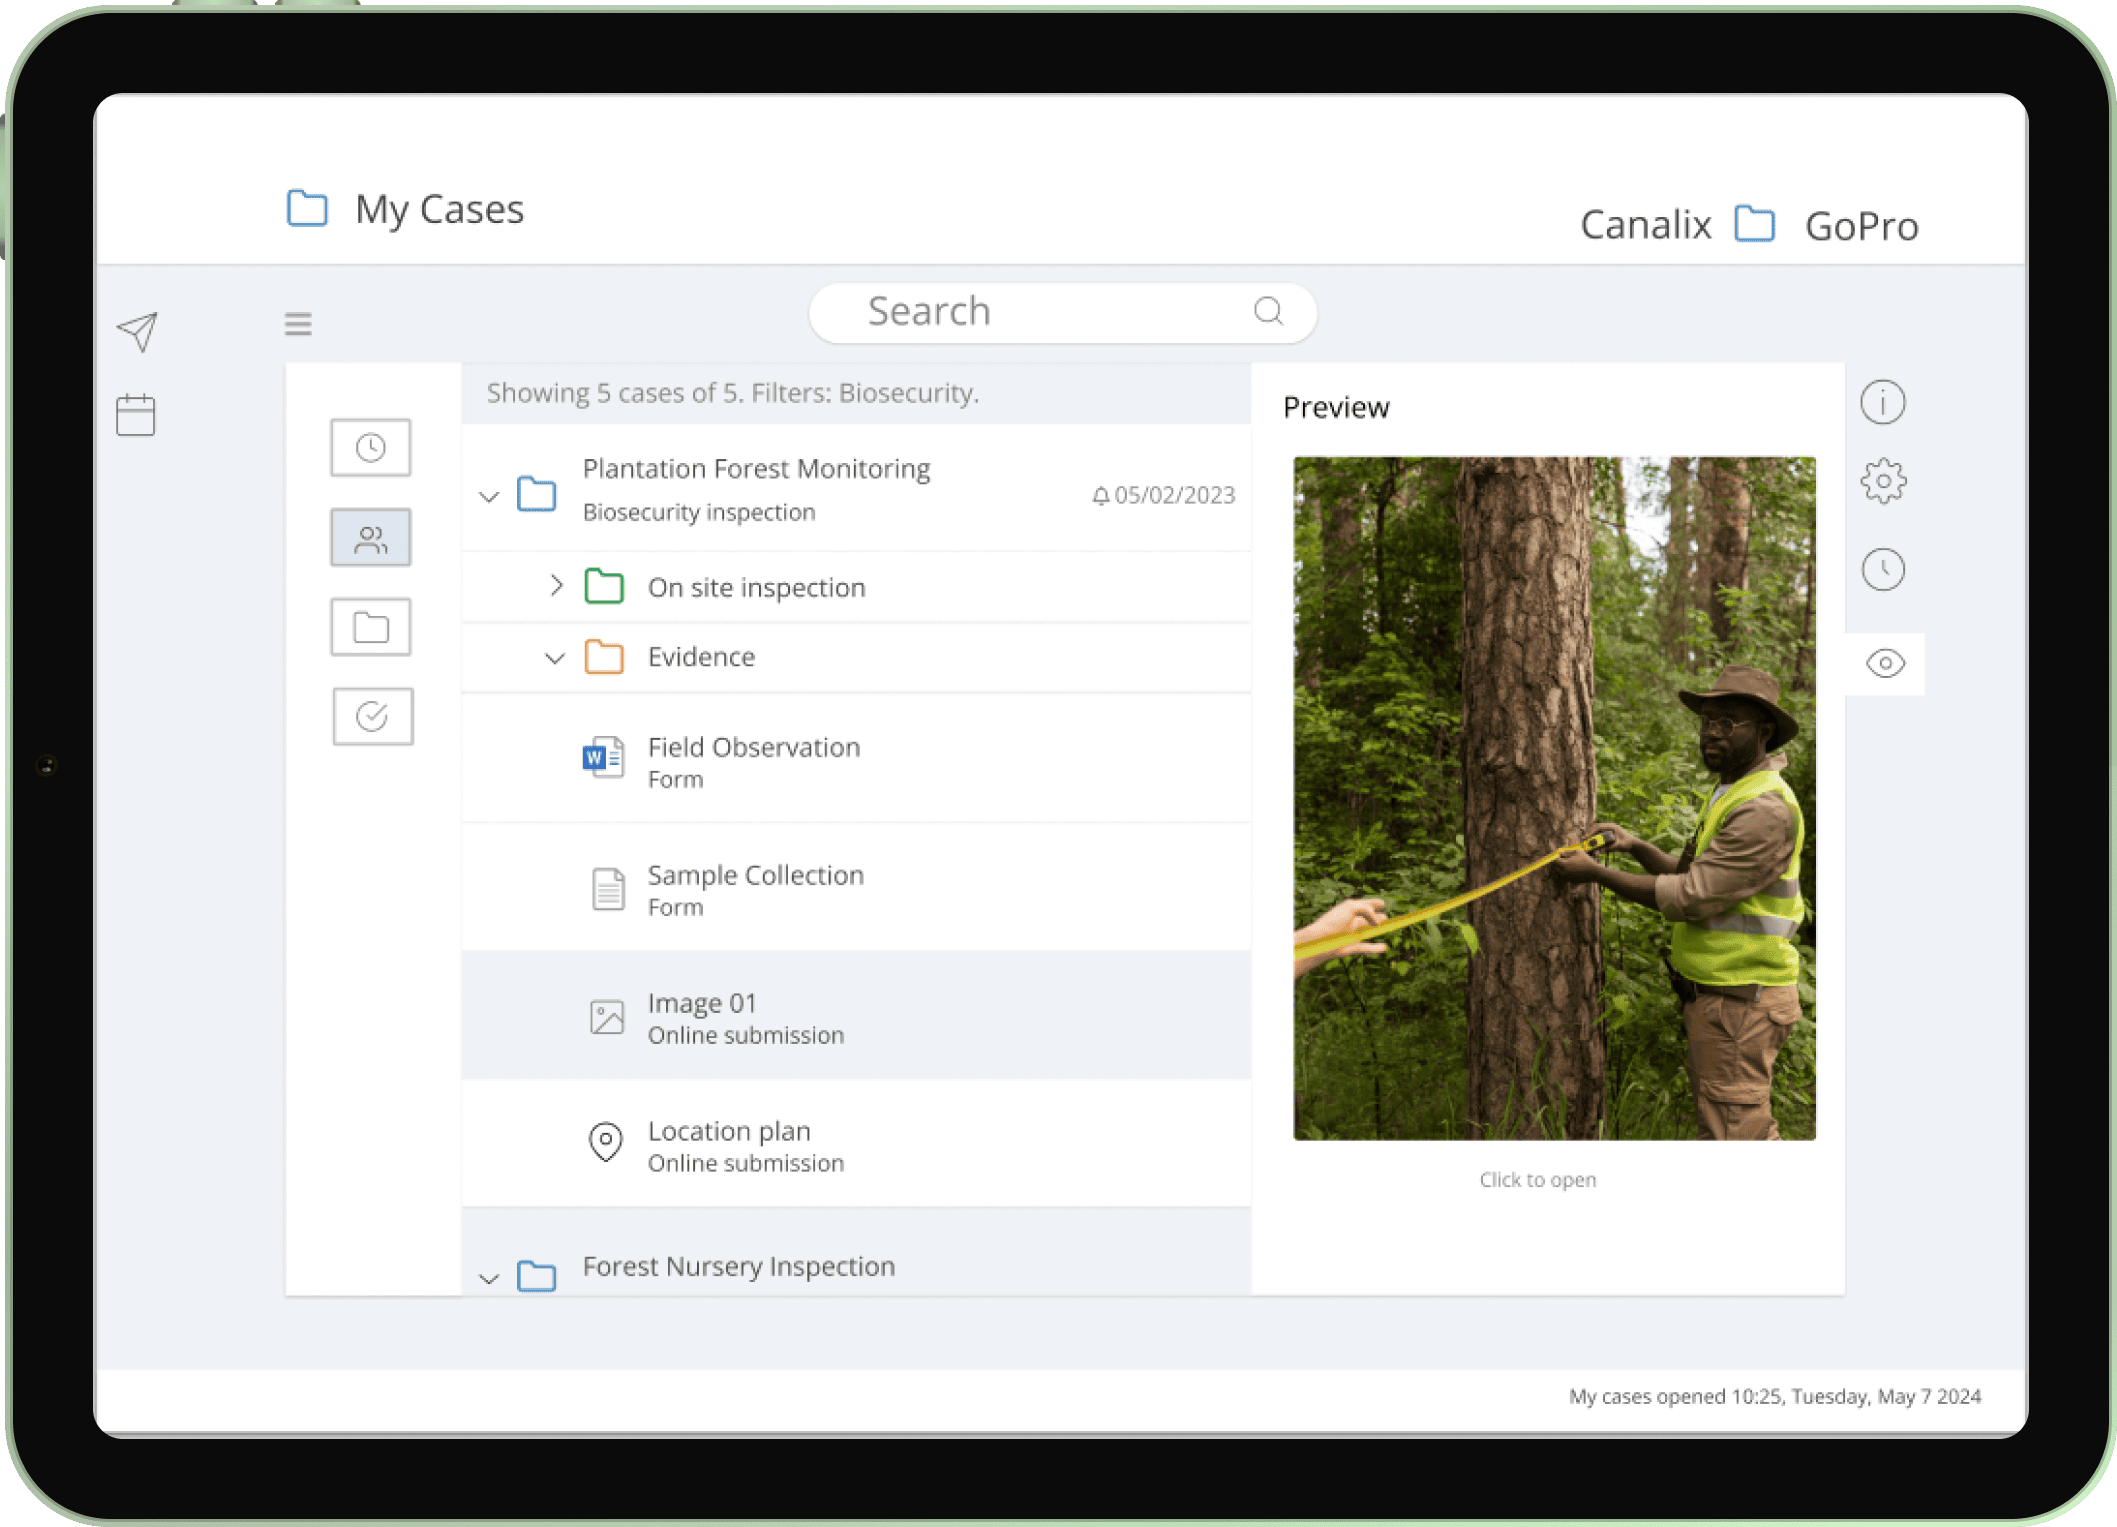Select the Field Observation form row
This screenshot has height=1527, width=2117.
click(856, 760)
